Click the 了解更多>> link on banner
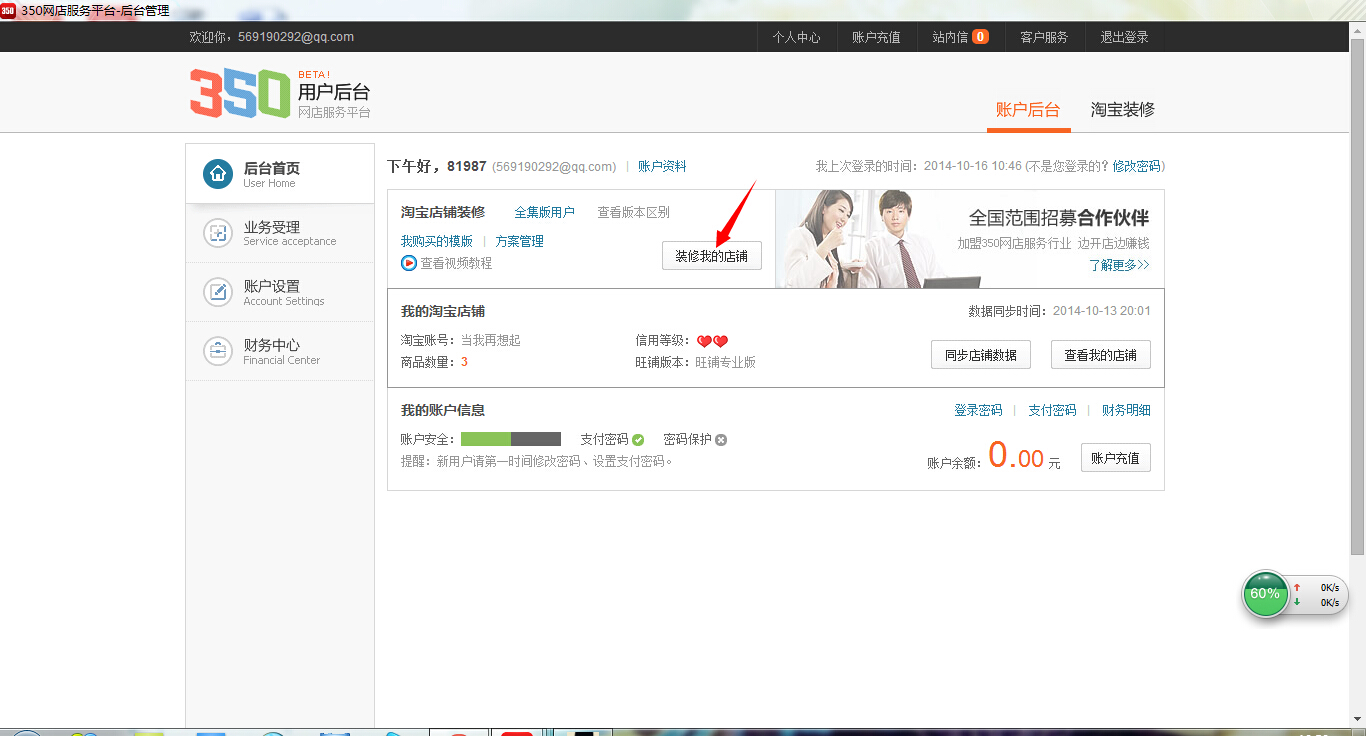 point(1119,266)
